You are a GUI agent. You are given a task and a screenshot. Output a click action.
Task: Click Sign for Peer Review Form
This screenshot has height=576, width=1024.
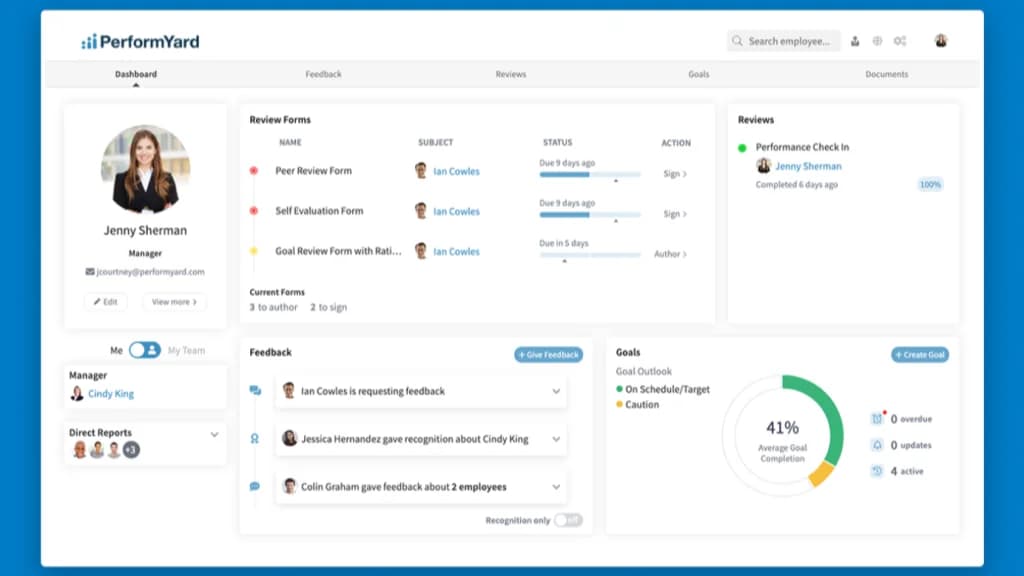(675, 174)
